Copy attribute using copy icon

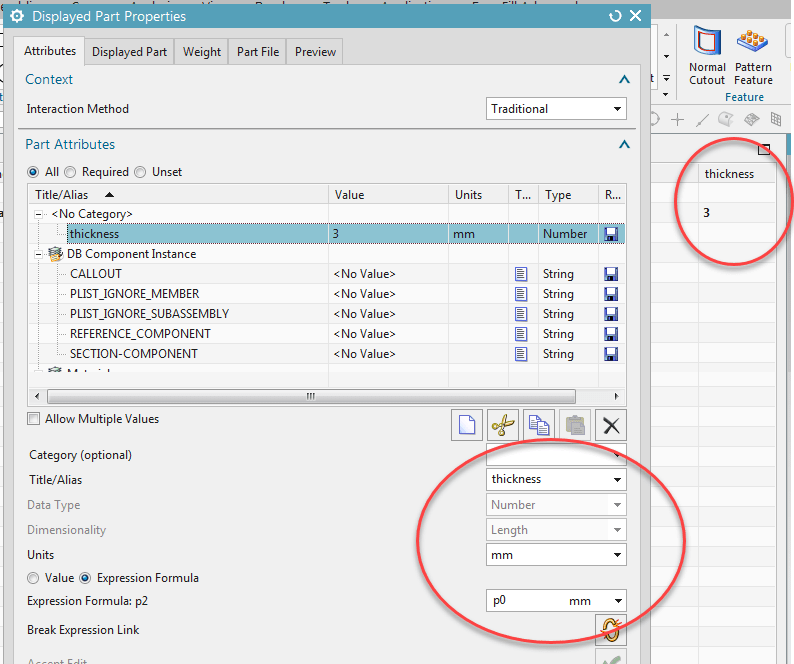tap(539, 425)
